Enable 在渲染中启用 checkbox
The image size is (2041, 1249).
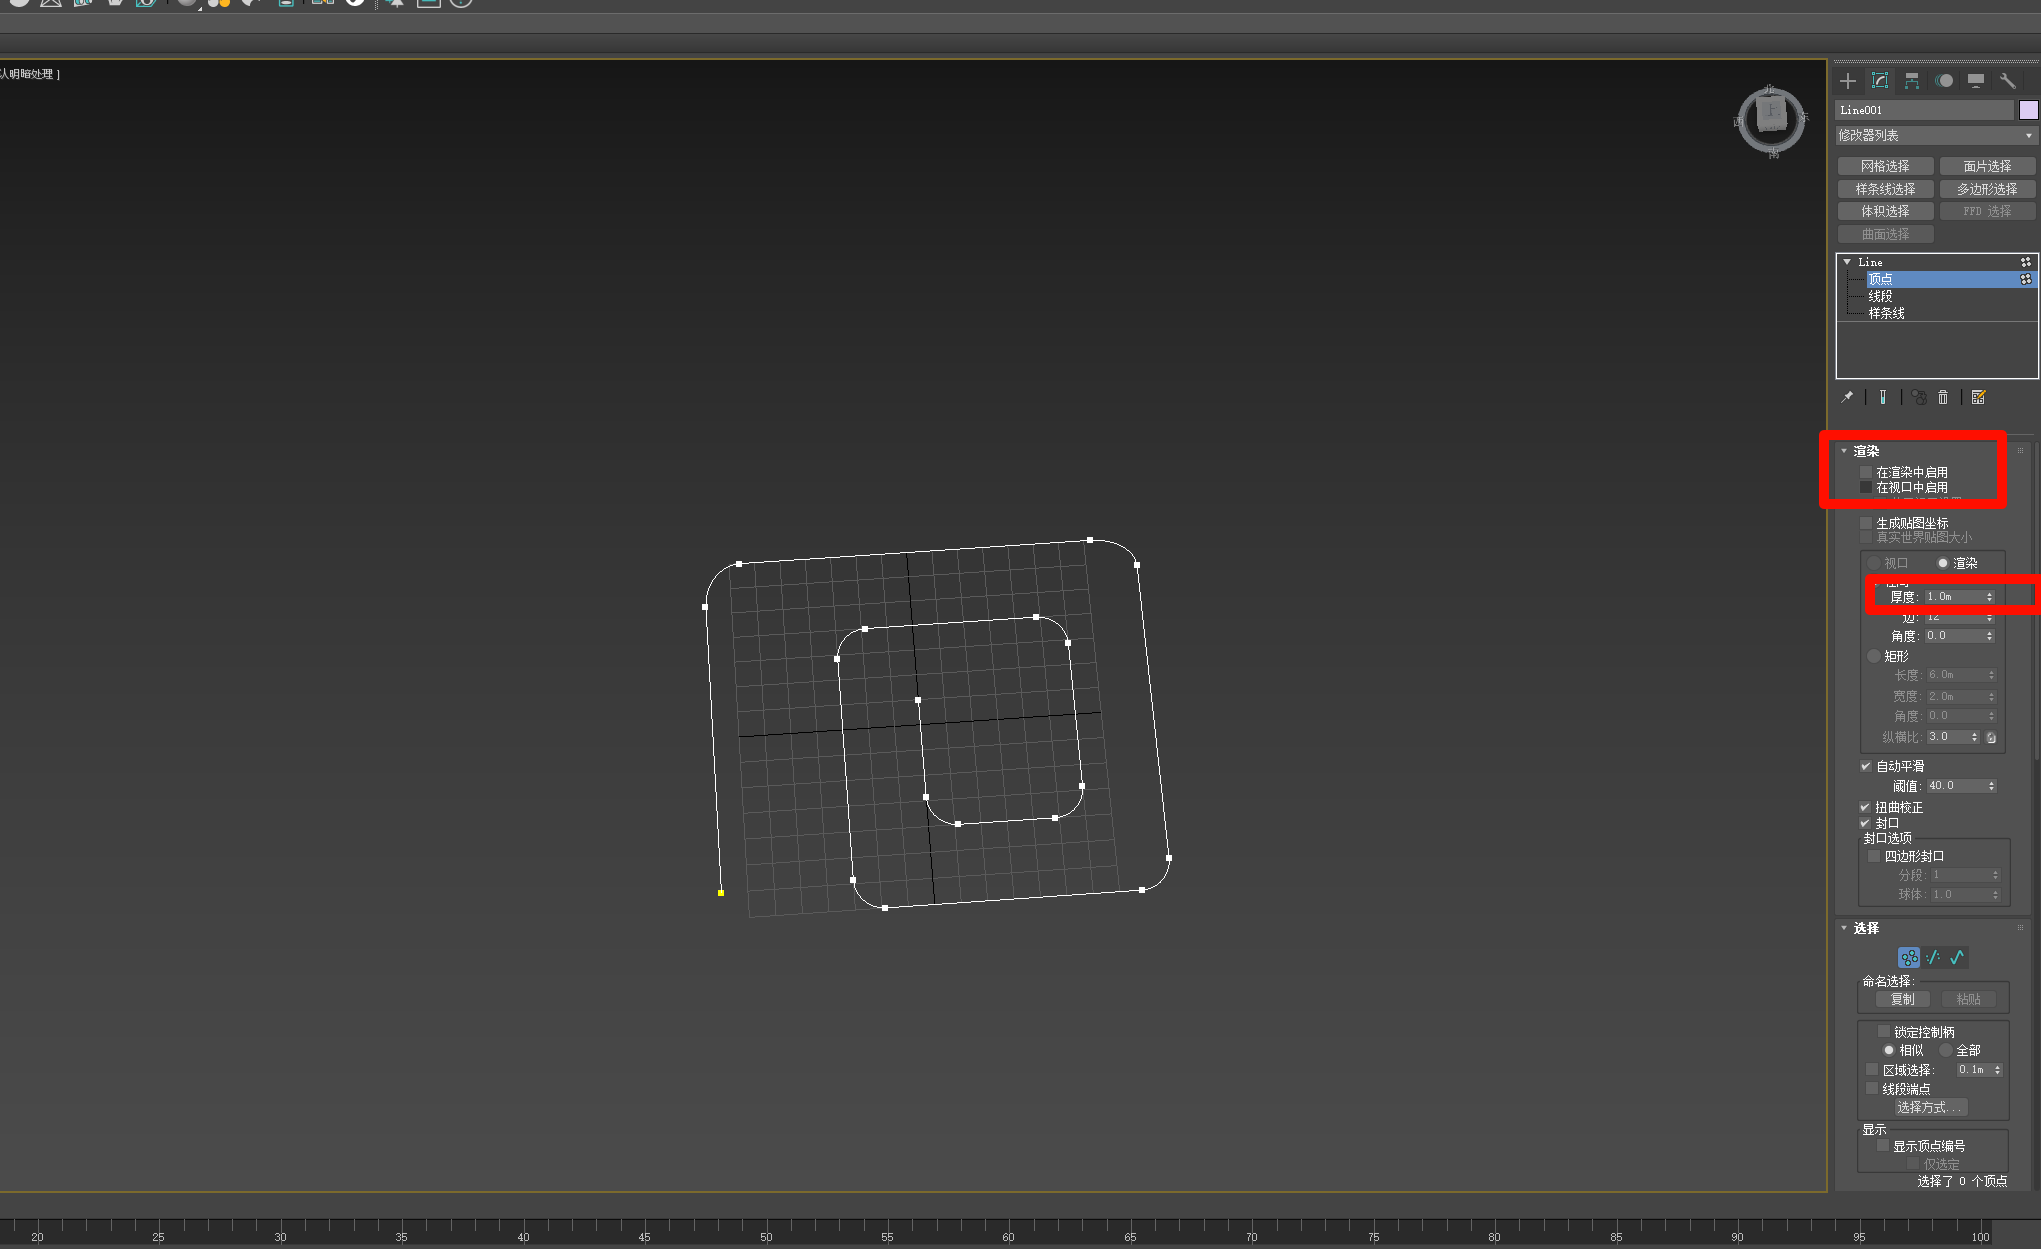pos(1866,472)
